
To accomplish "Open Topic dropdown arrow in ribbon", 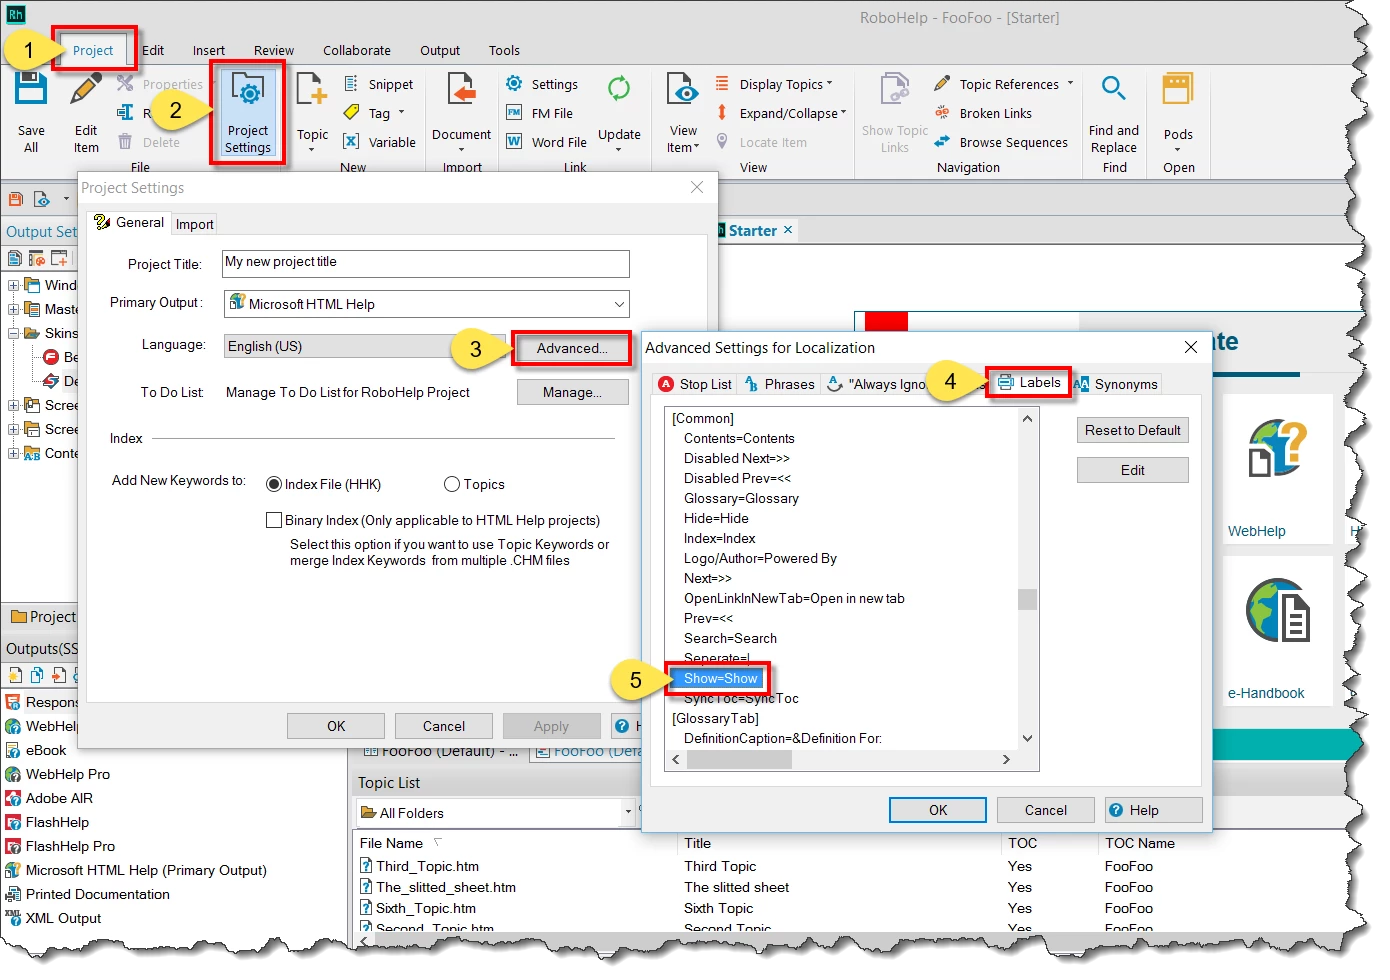I will tap(312, 150).
